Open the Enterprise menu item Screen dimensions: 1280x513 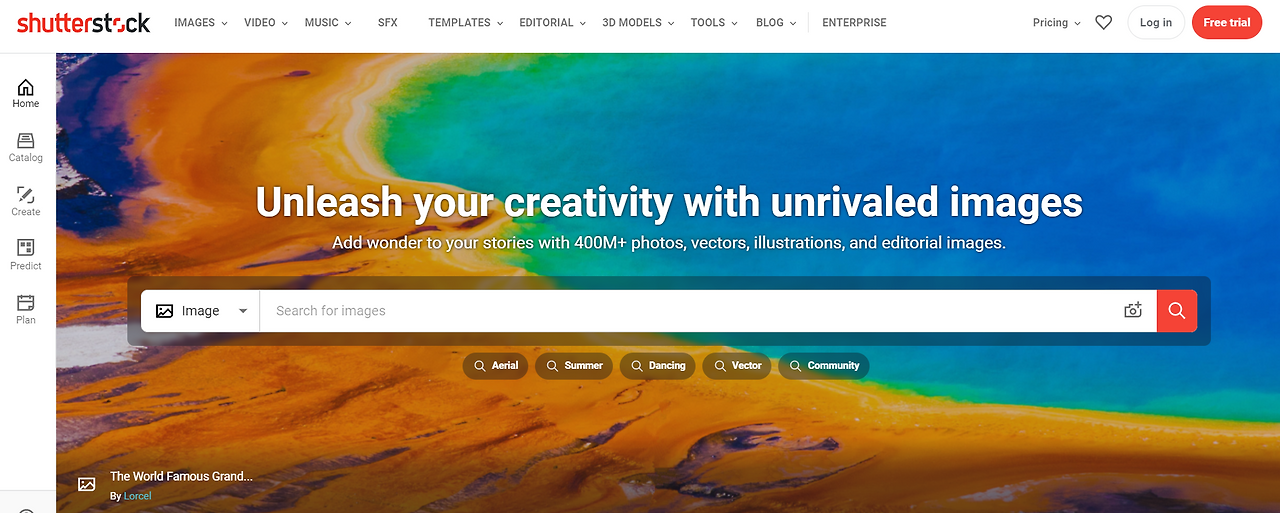point(854,22)
